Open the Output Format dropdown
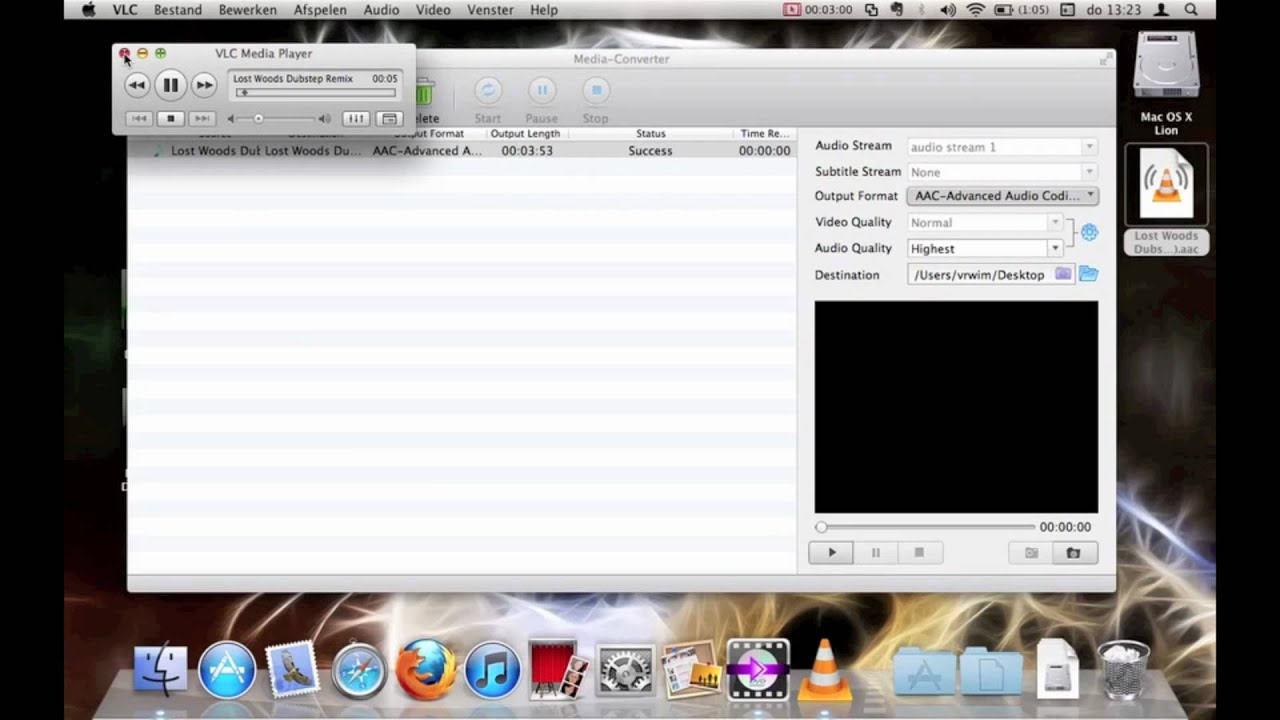1280x720 pixels. click(x=1002, y=196)
